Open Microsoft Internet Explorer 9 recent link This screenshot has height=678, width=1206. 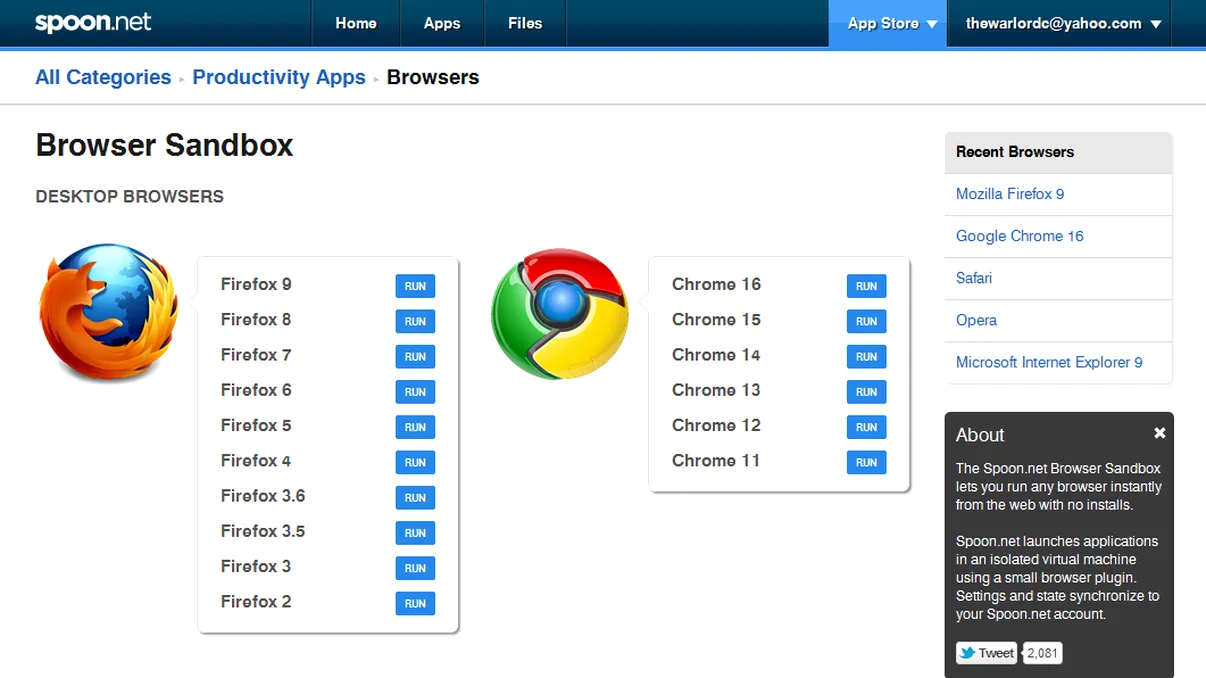[x=1049, y=362]
